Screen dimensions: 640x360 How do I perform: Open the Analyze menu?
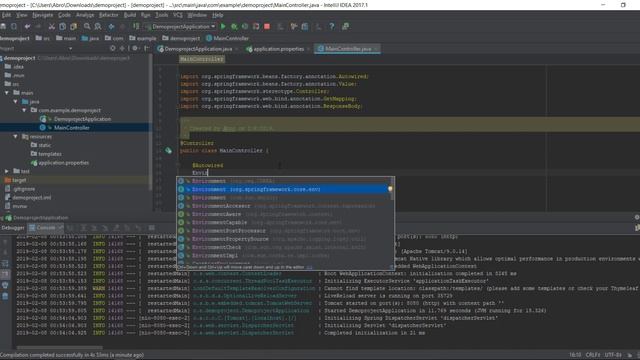(85, 15)
